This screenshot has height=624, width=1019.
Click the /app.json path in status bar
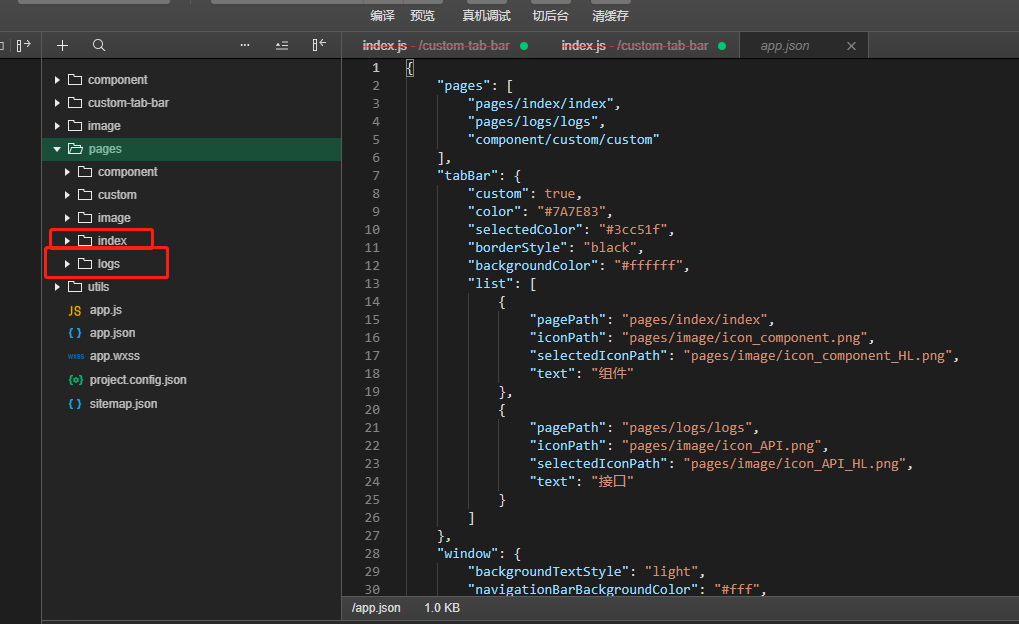point(376,608)
